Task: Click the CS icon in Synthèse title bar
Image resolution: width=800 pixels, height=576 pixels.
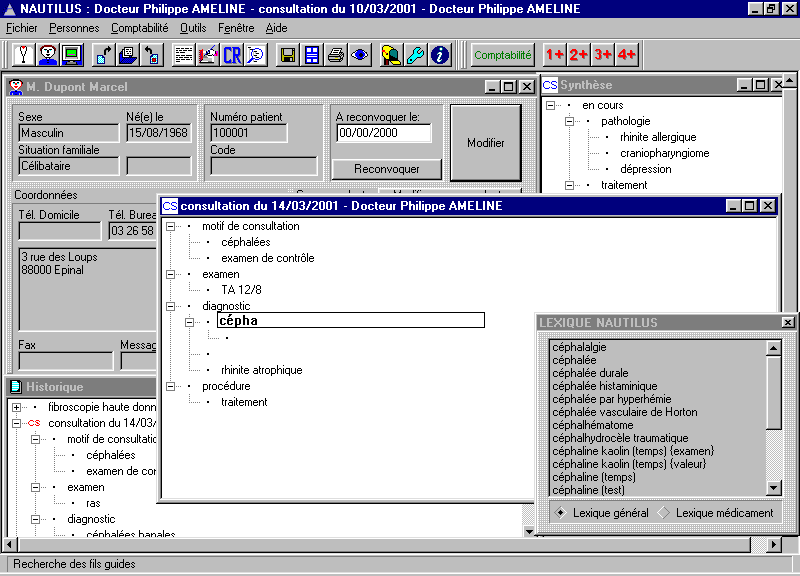Action: coord(550,85)
